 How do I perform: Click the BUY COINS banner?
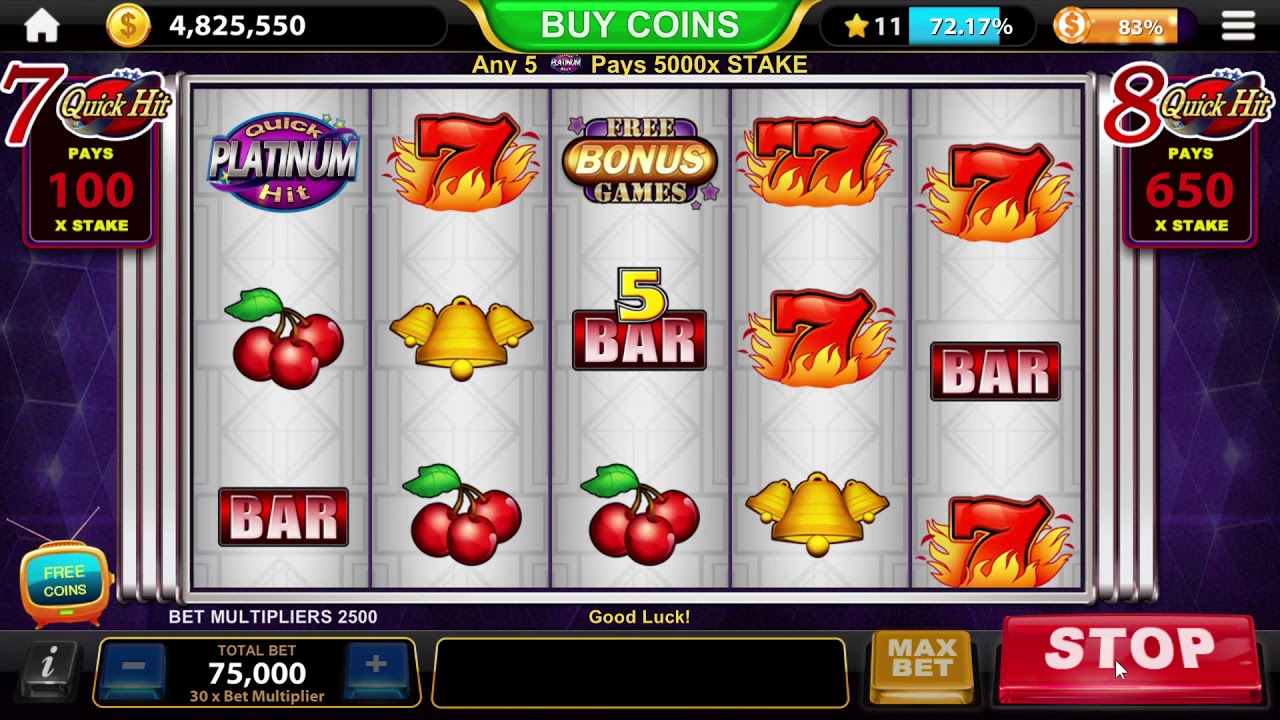point(640,26)
